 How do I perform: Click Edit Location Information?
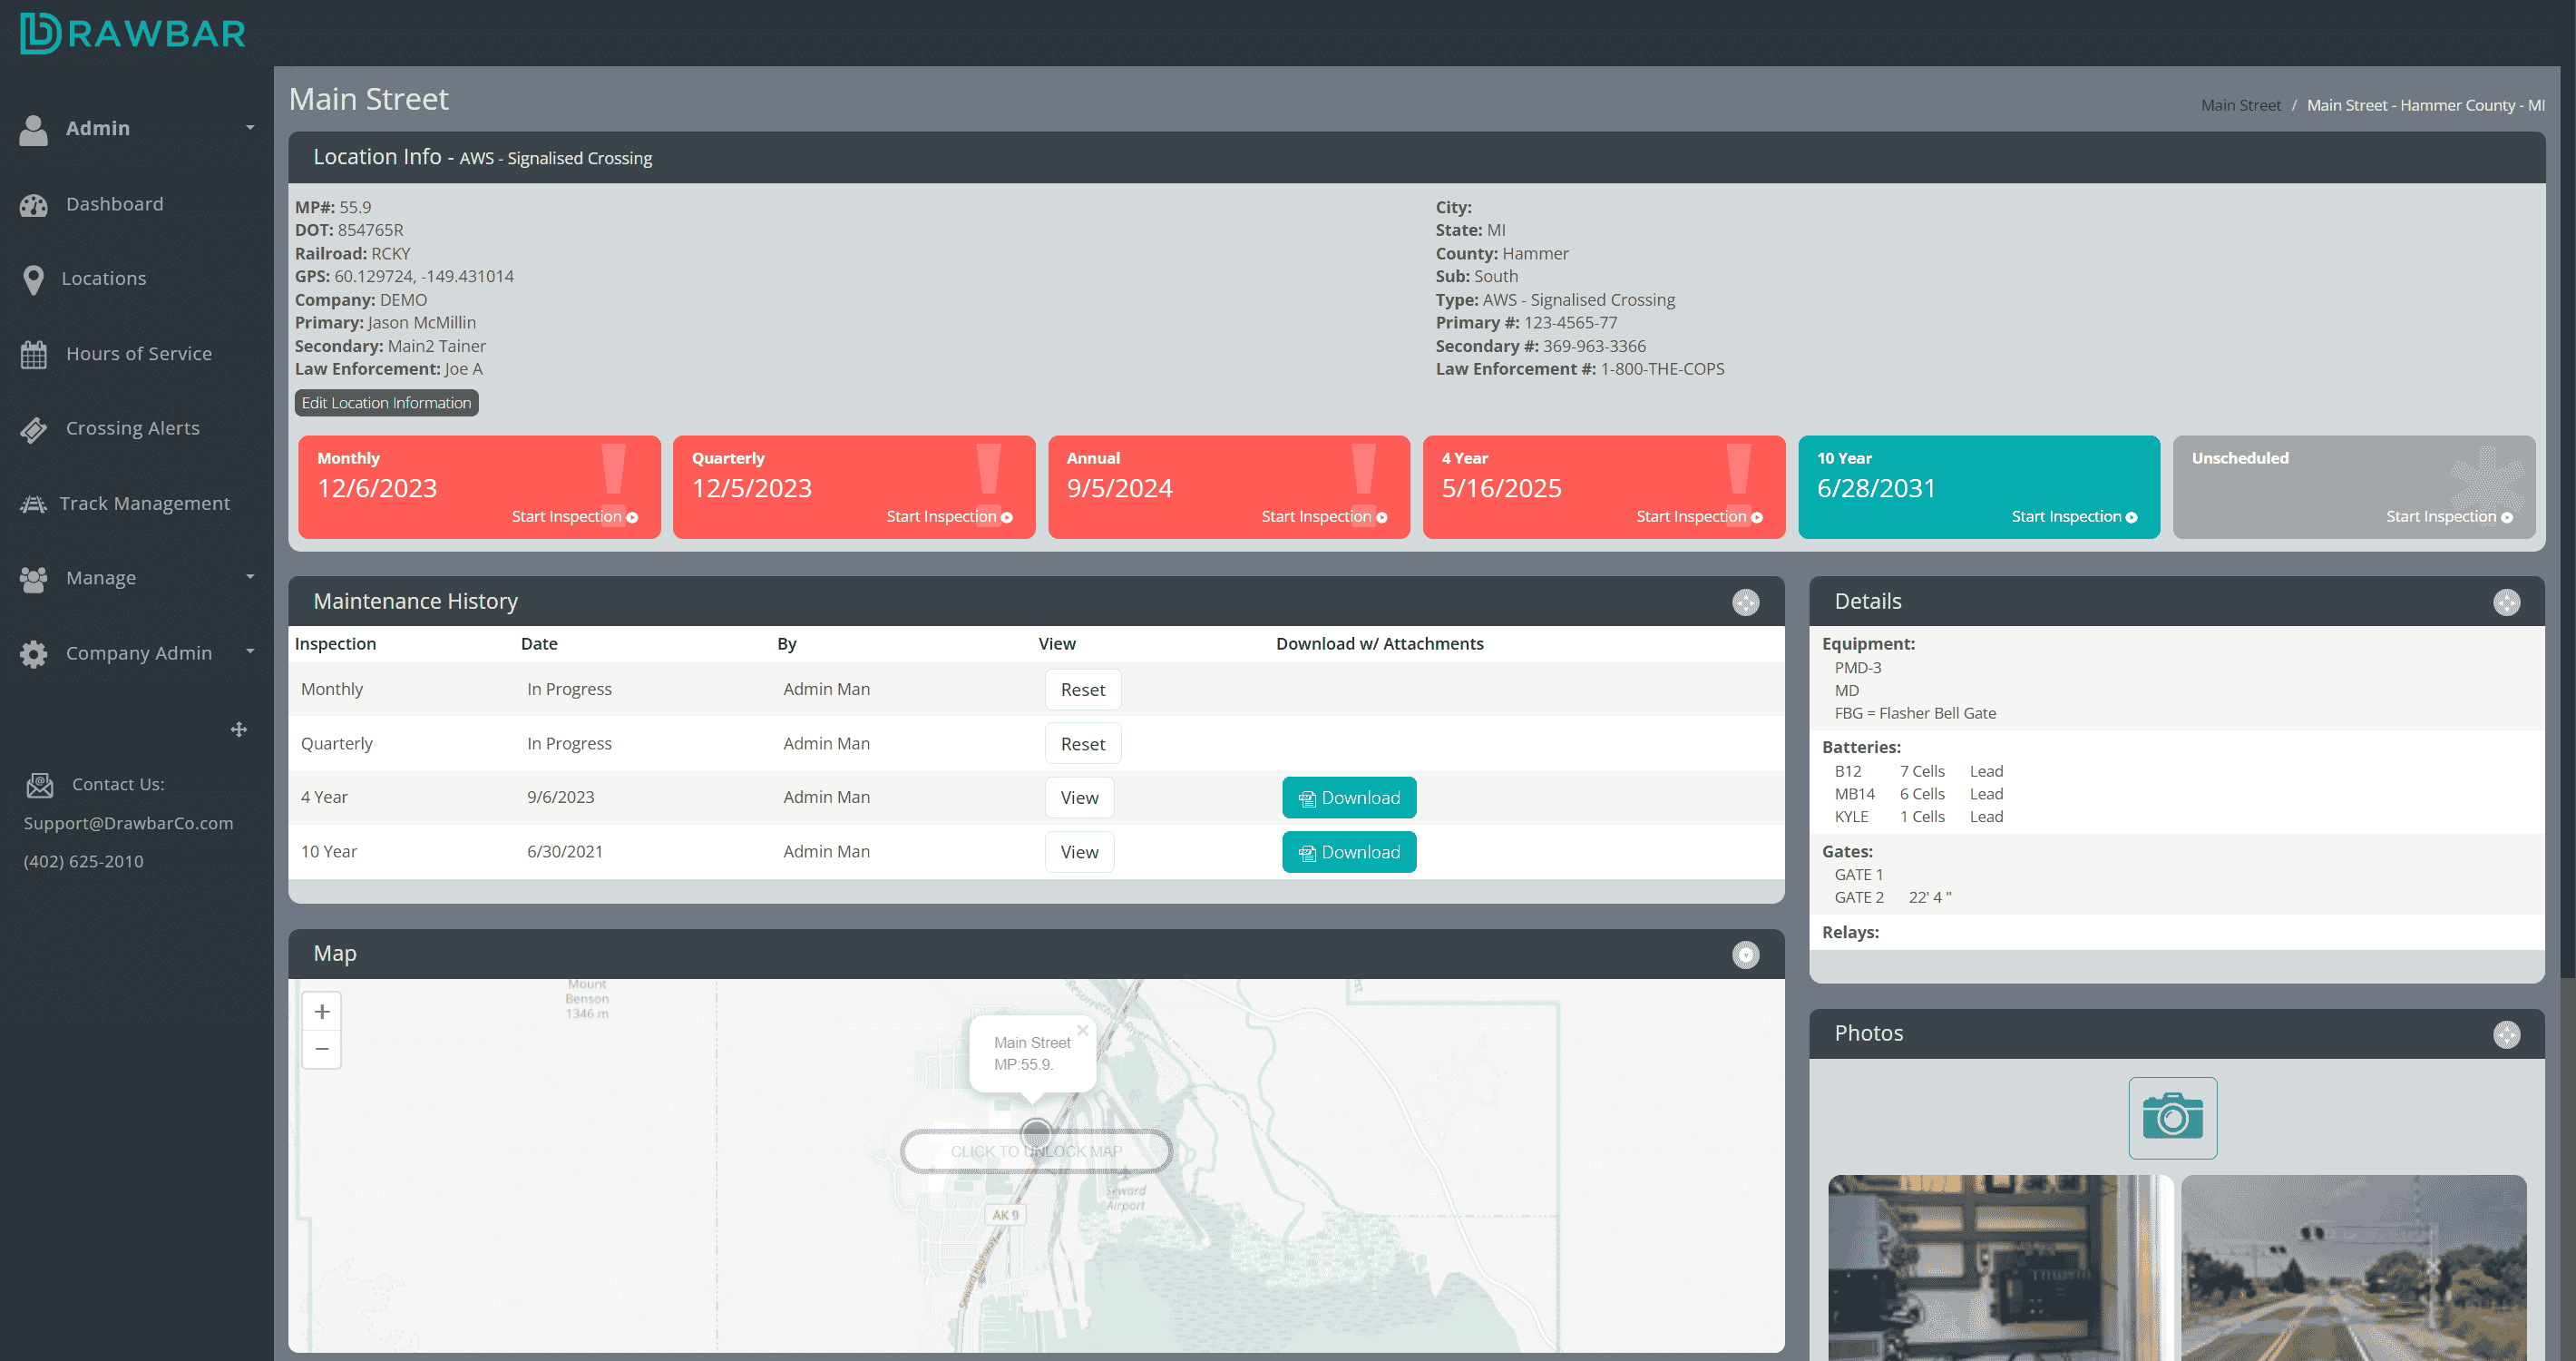[x=386, y=402]
